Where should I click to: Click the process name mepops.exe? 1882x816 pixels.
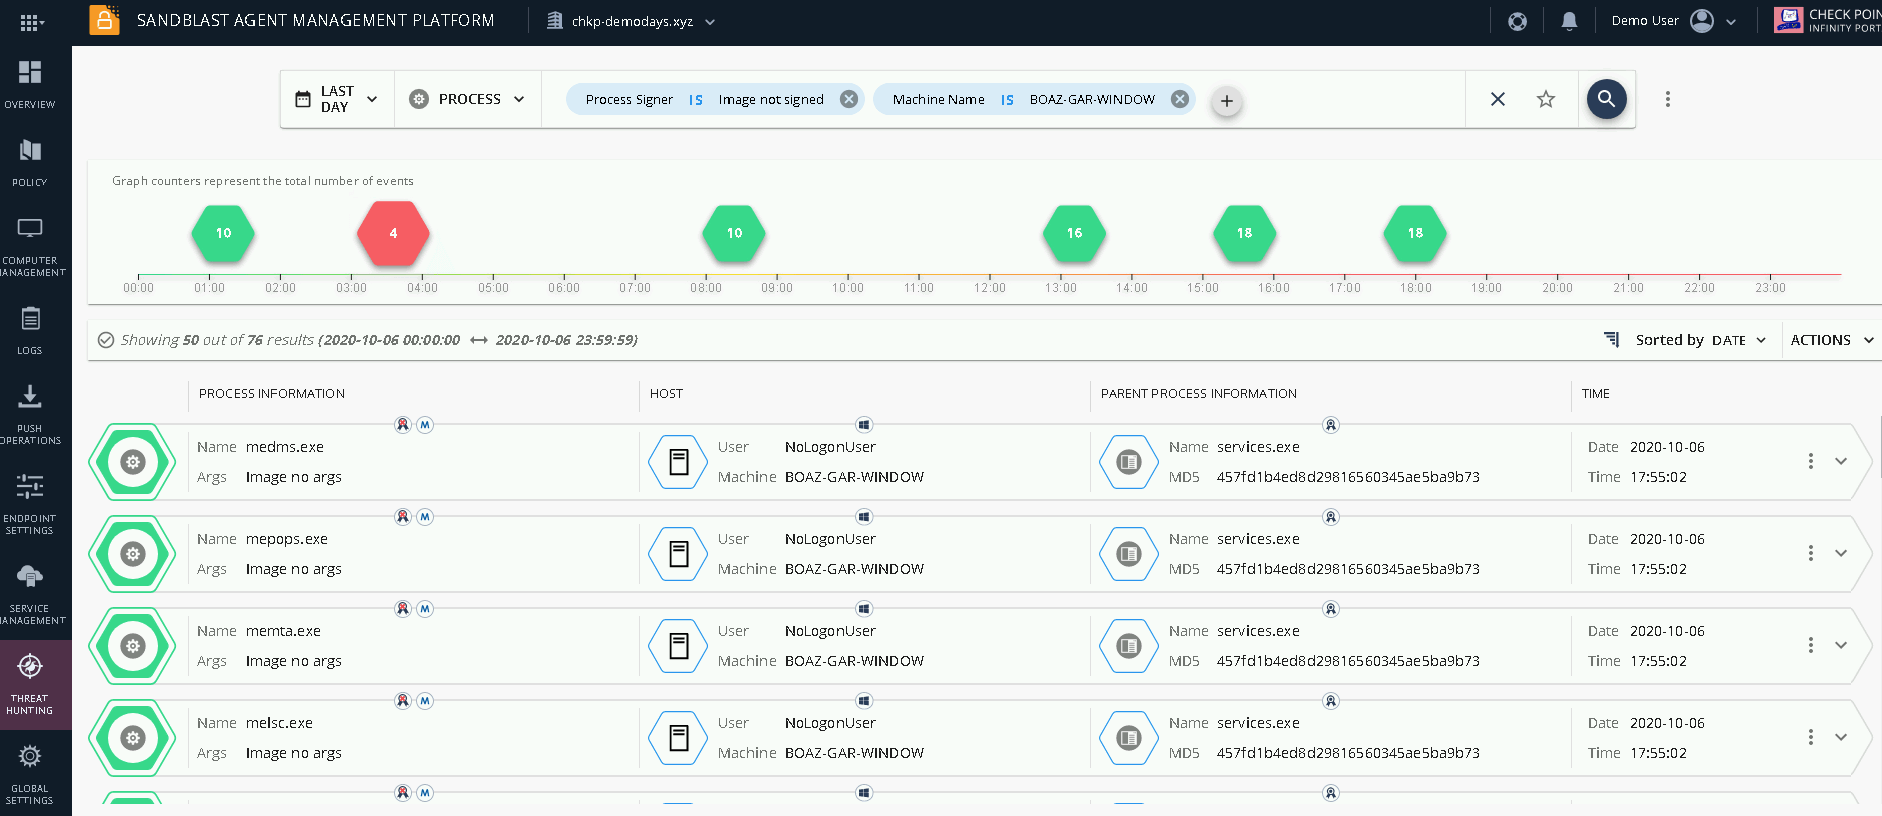point(287,539)
